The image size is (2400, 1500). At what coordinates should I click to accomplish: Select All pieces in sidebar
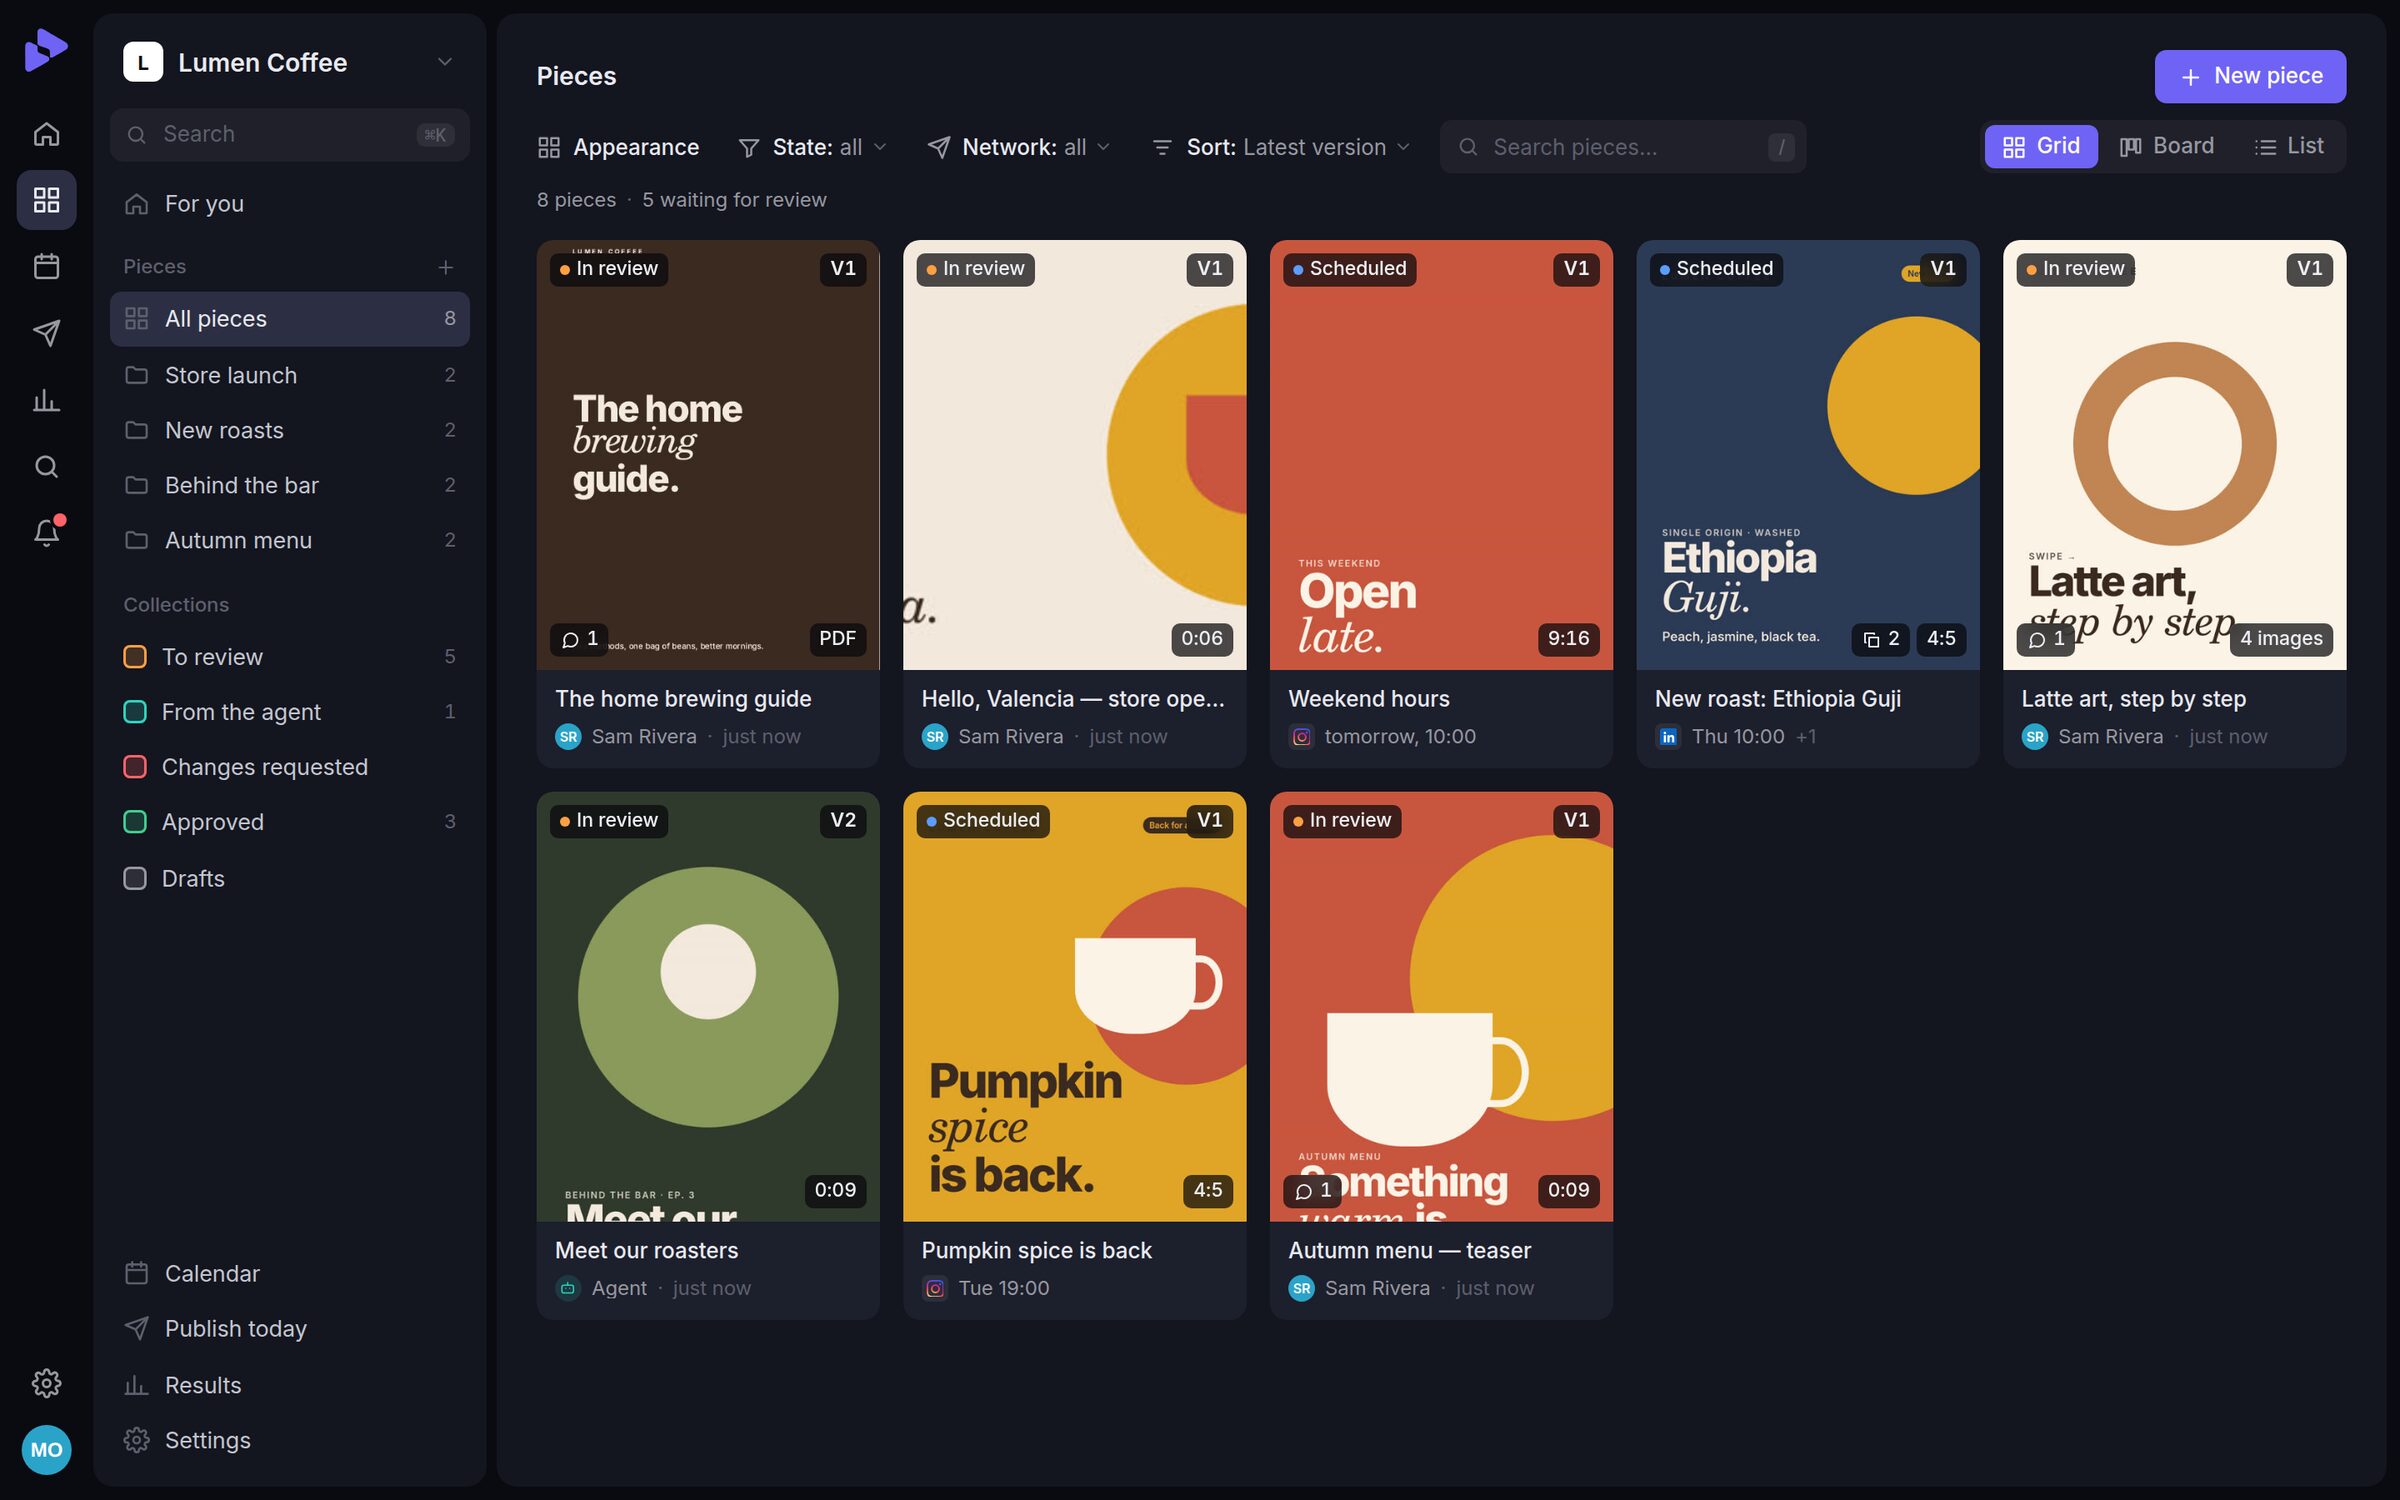[x=289, y=319]
